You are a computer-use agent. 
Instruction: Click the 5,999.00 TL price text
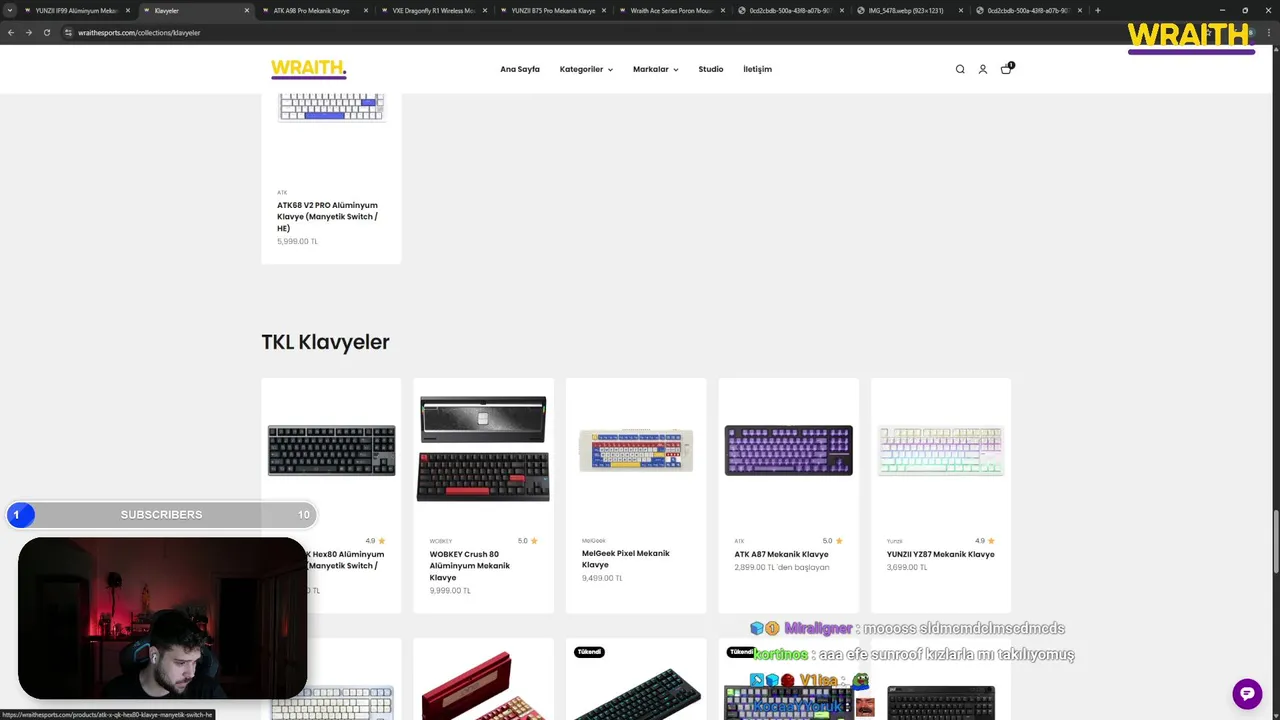point(297,241)
